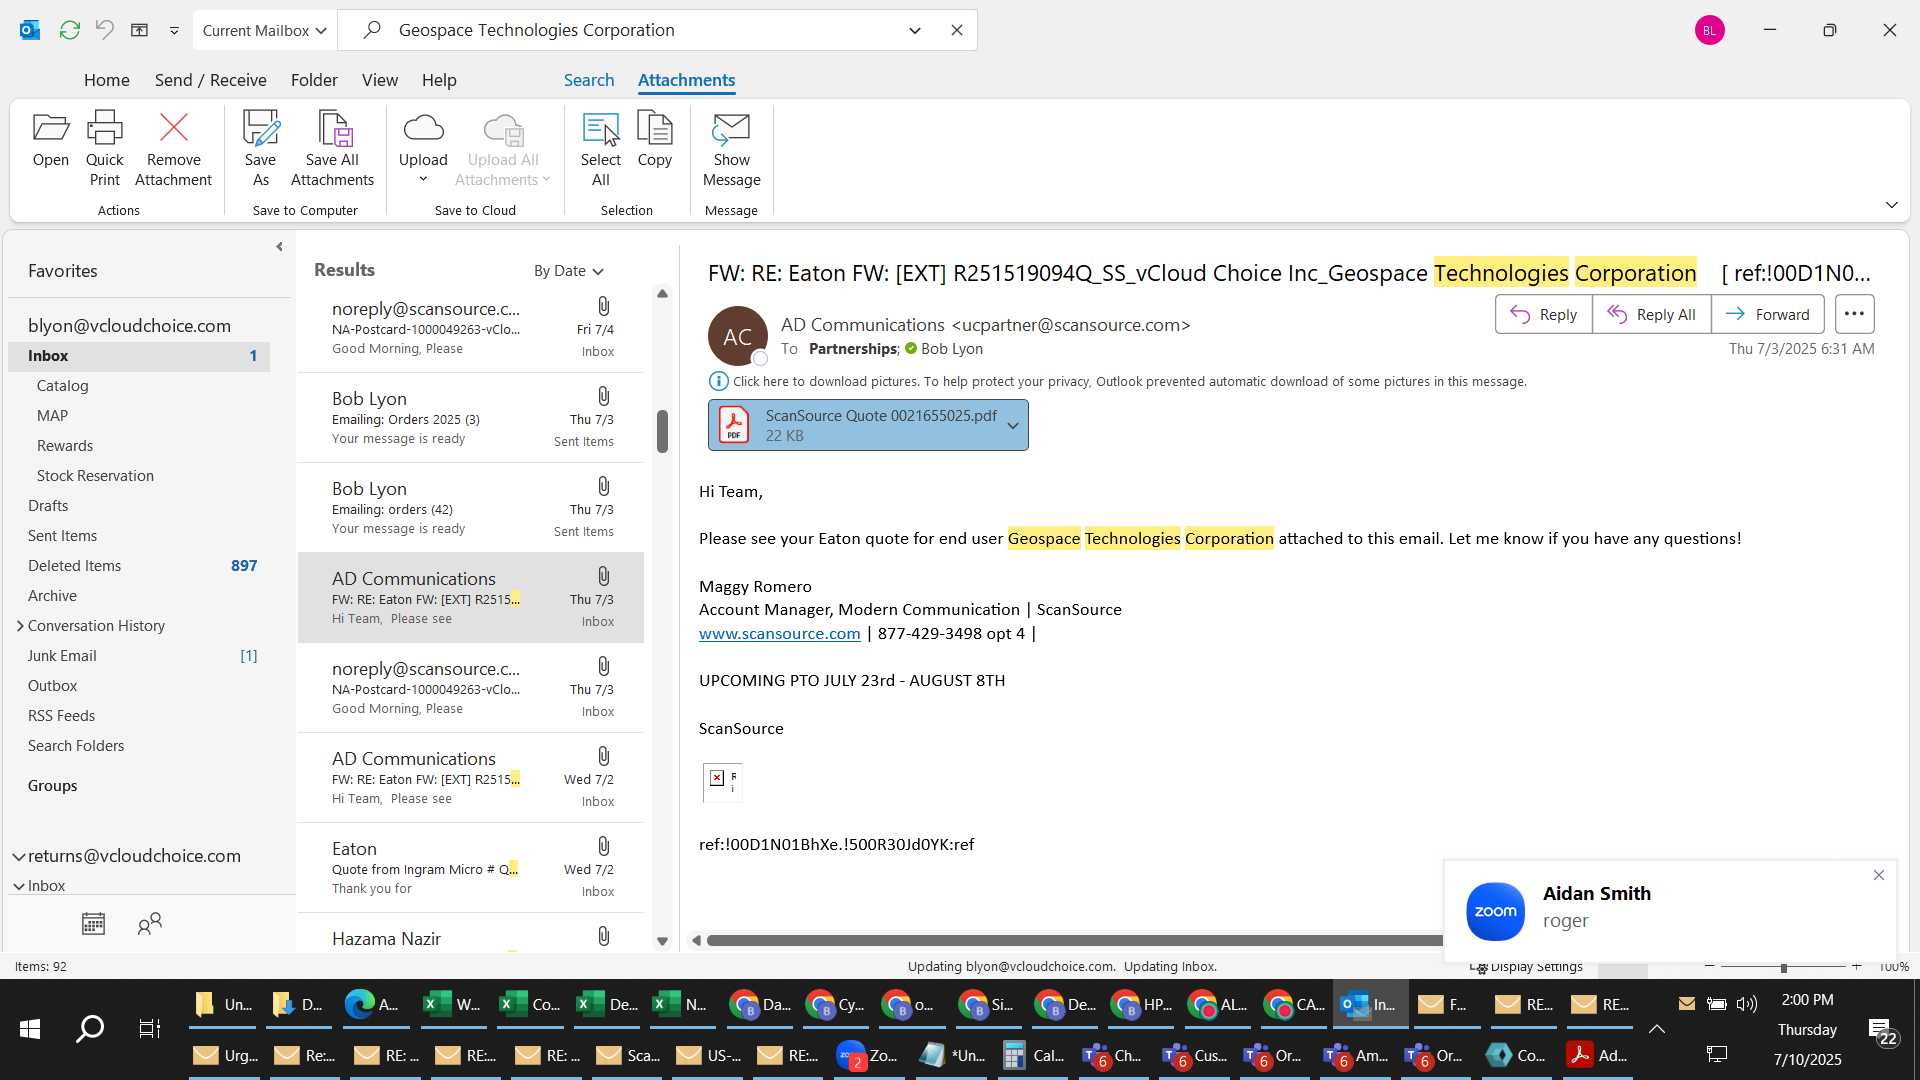This screenshot has height=1080, width=1920.
Task: Click Reply button
Action: point(1543,314)
